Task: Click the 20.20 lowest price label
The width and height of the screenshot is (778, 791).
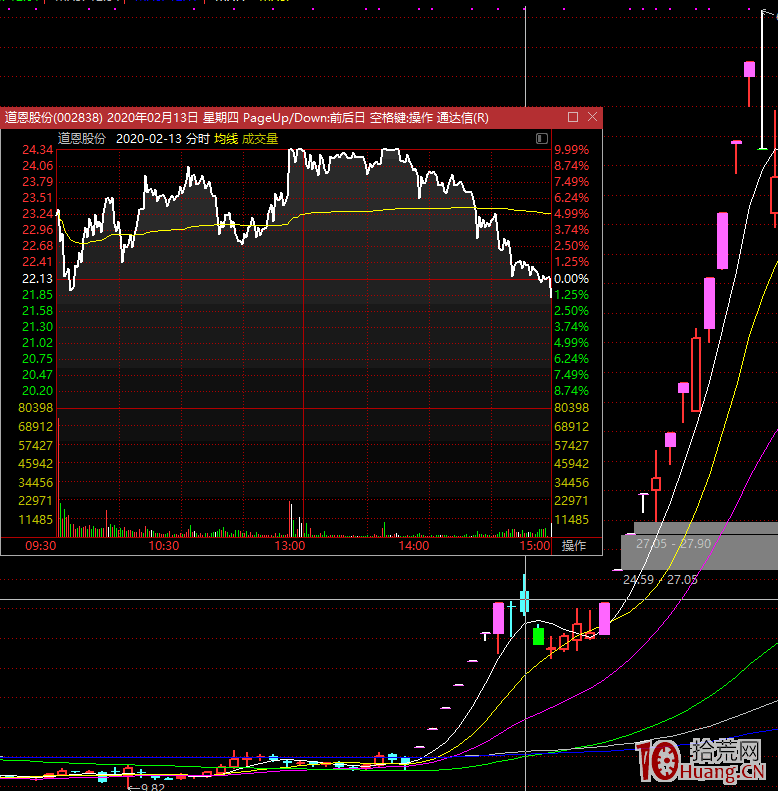Action: click(37, 391)
